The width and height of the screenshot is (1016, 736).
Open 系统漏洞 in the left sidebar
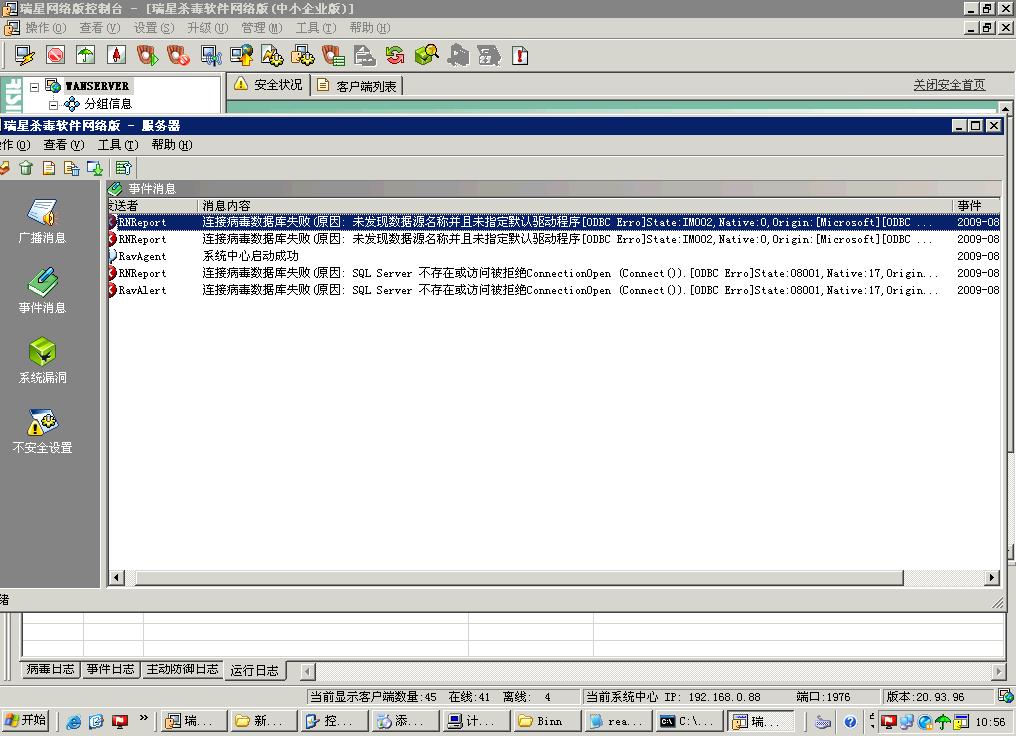(x=42, y=361)
